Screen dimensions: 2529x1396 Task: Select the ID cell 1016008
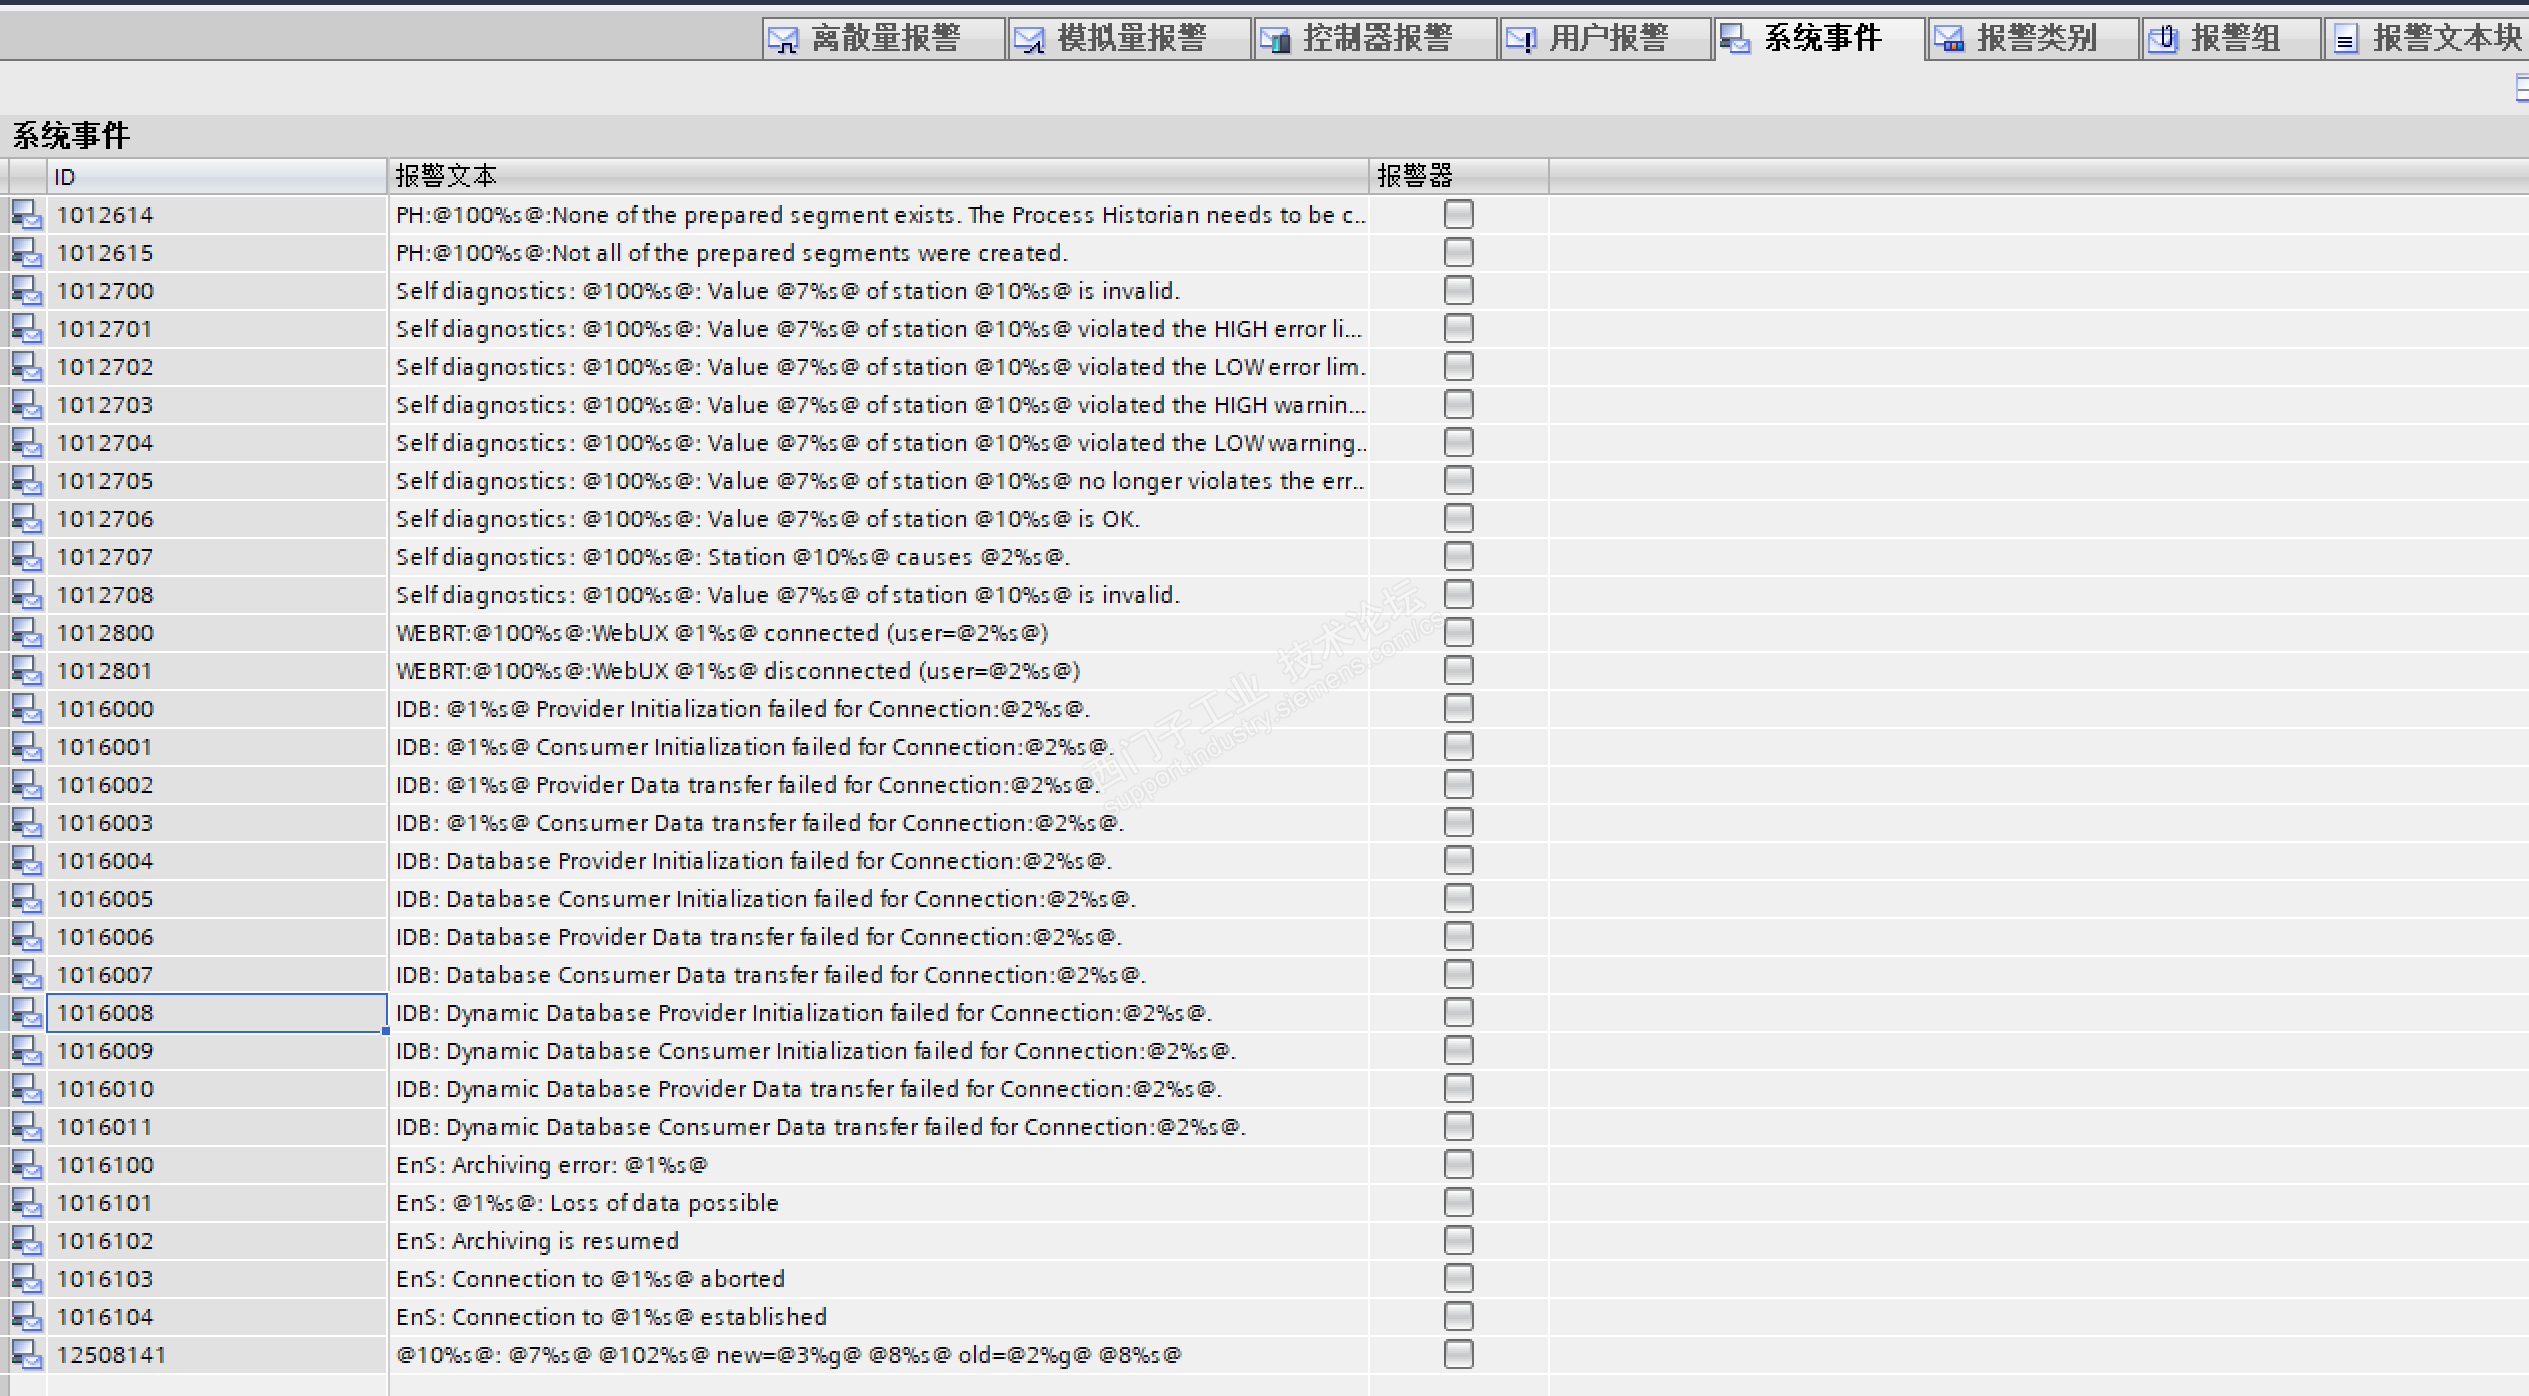click(x=216, y=1013)
